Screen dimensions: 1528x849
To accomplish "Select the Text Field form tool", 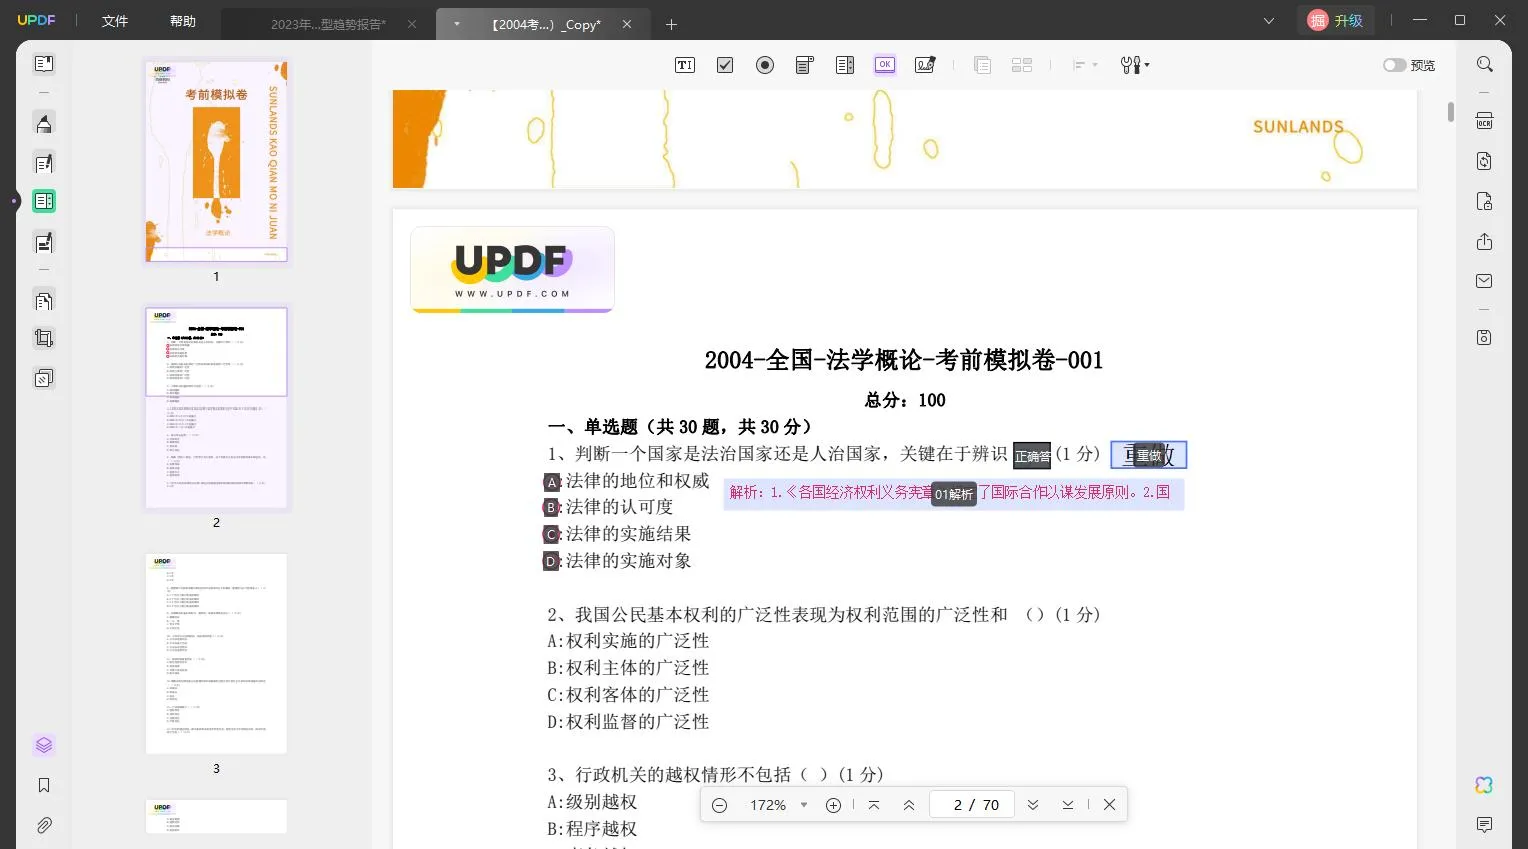I will click(685, 65).
